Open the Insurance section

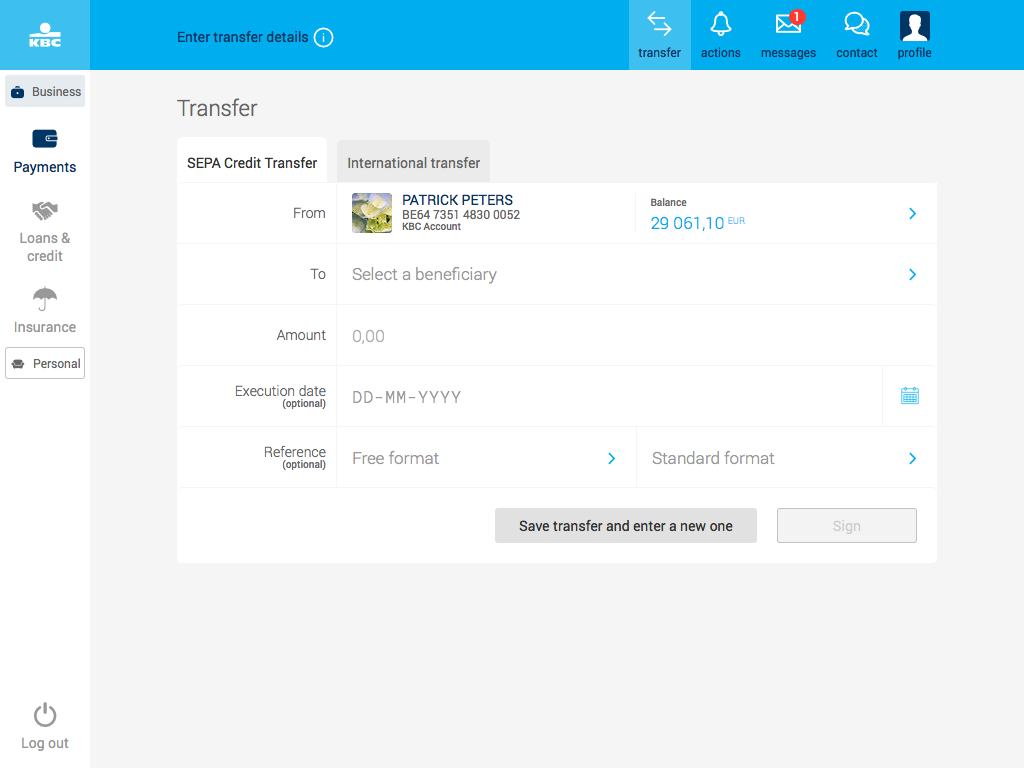click(44, 308)
